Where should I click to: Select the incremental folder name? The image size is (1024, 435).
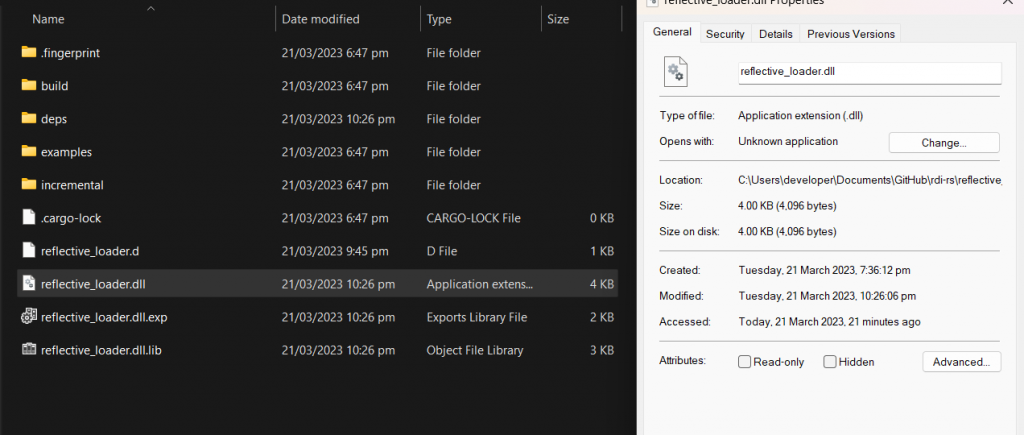tap(72, 185)
